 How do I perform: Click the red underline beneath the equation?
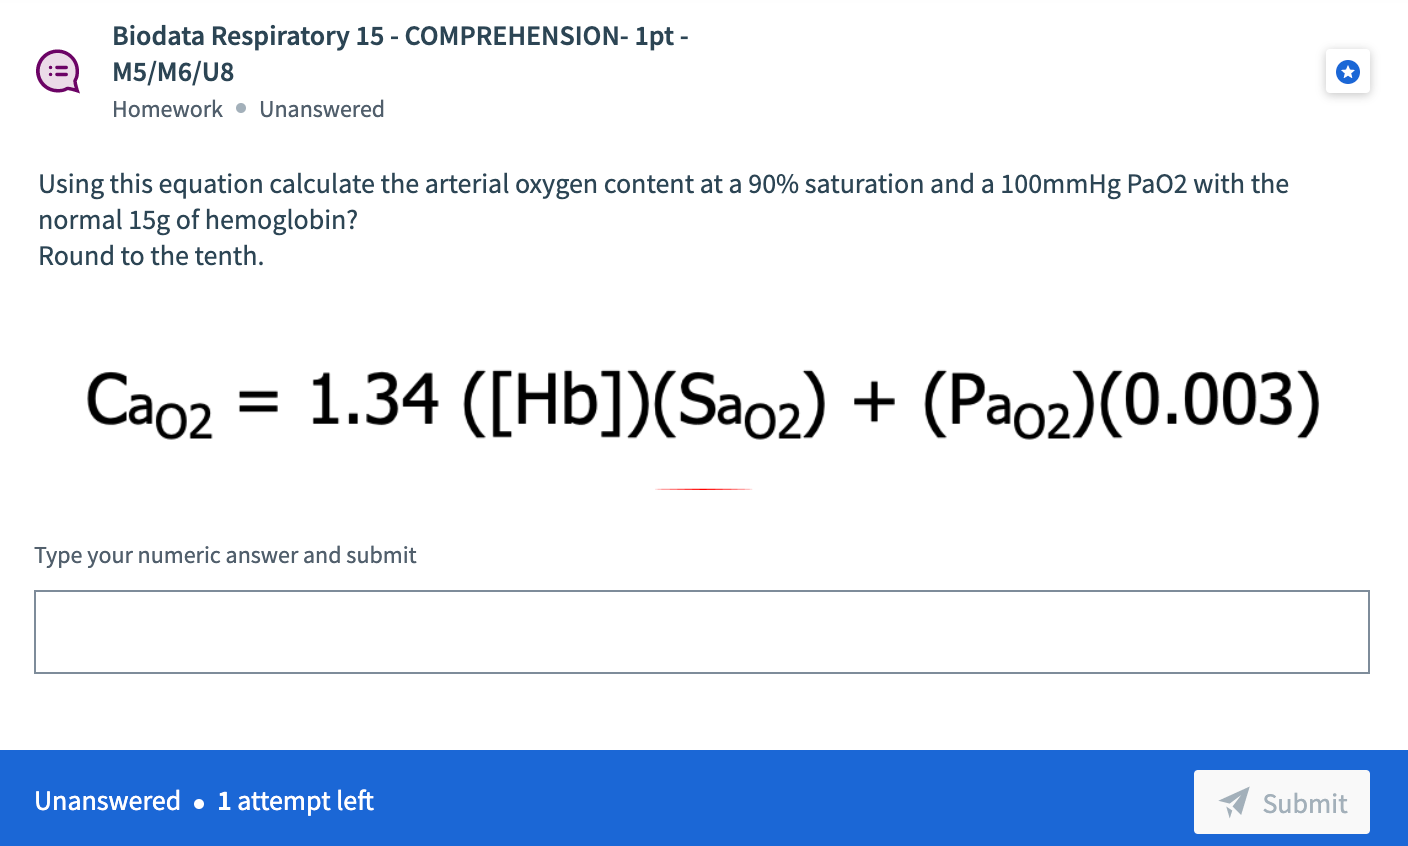[703, 488]
